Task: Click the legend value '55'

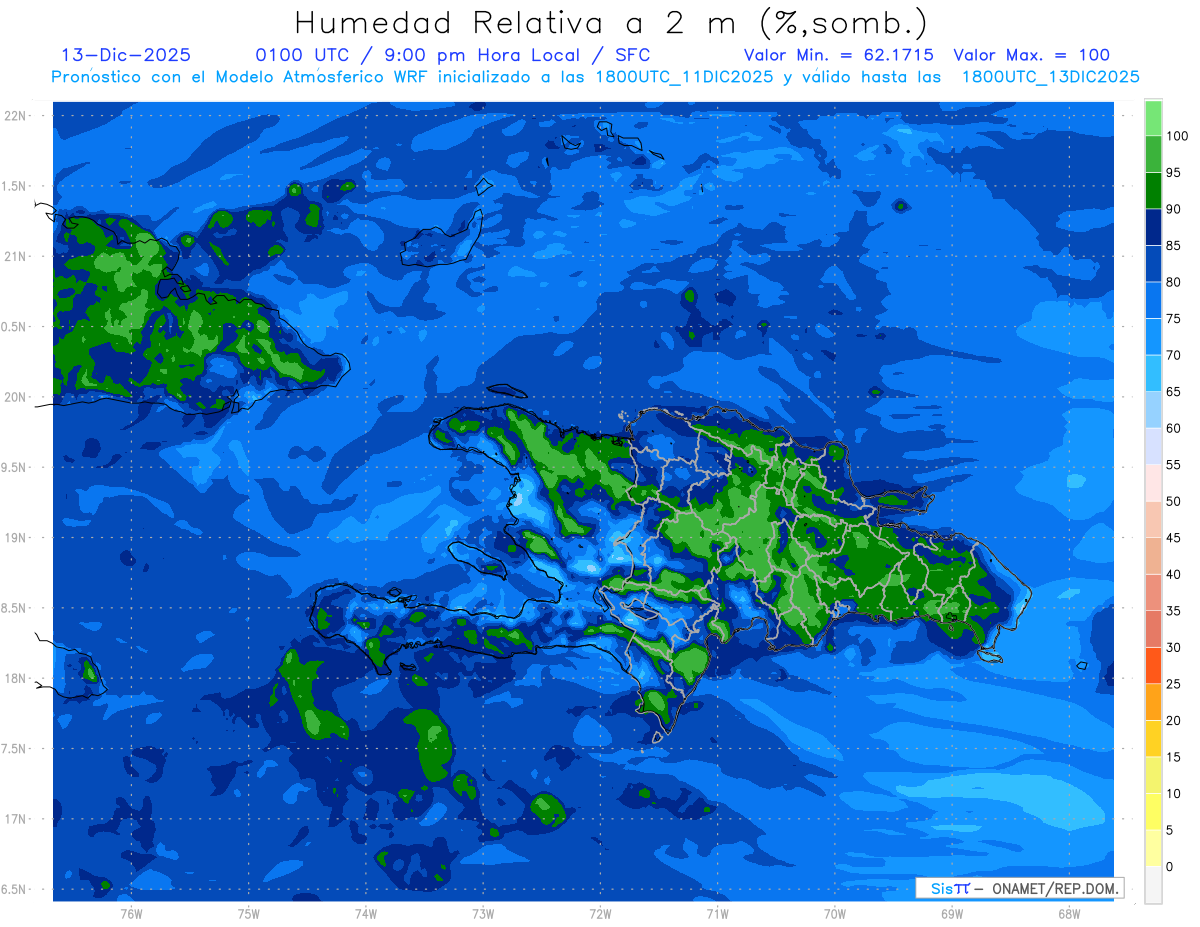Action: point(1173,465)
